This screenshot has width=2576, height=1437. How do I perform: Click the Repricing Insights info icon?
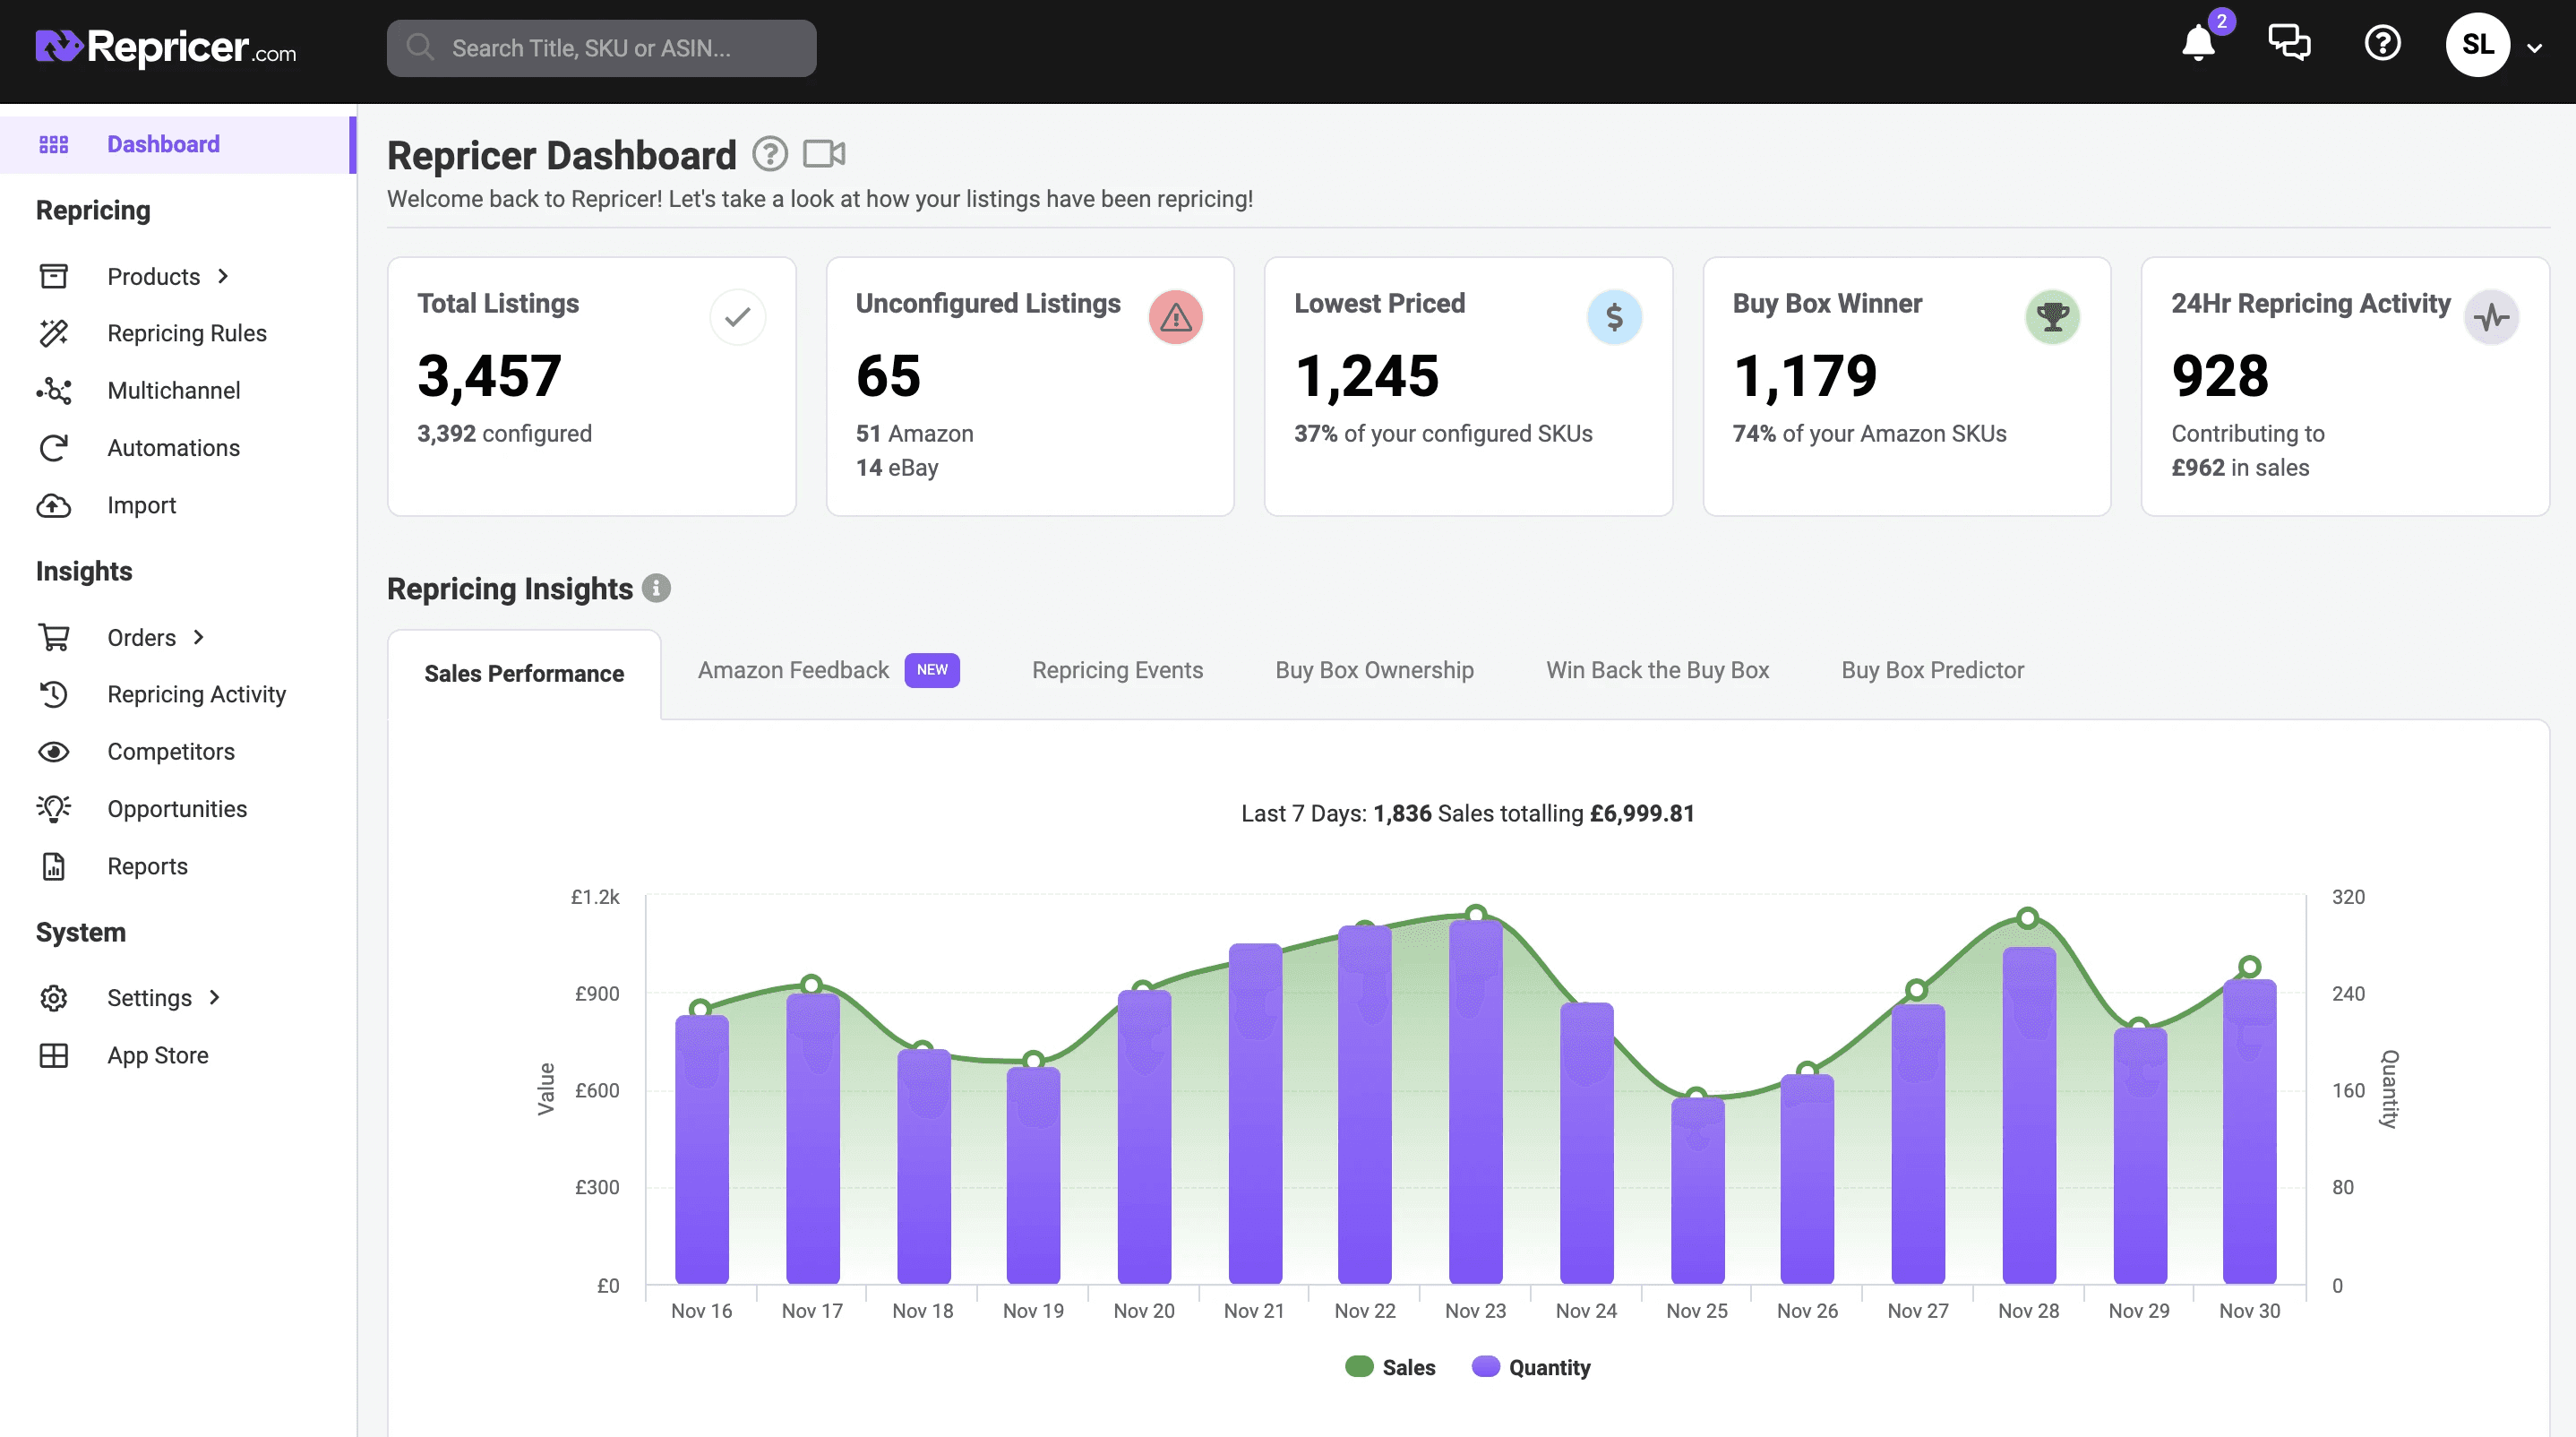656,588
